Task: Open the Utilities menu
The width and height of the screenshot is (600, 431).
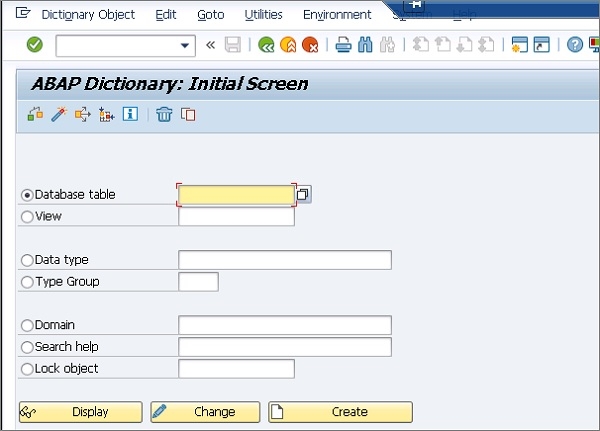Action: (x=263, y=15)
